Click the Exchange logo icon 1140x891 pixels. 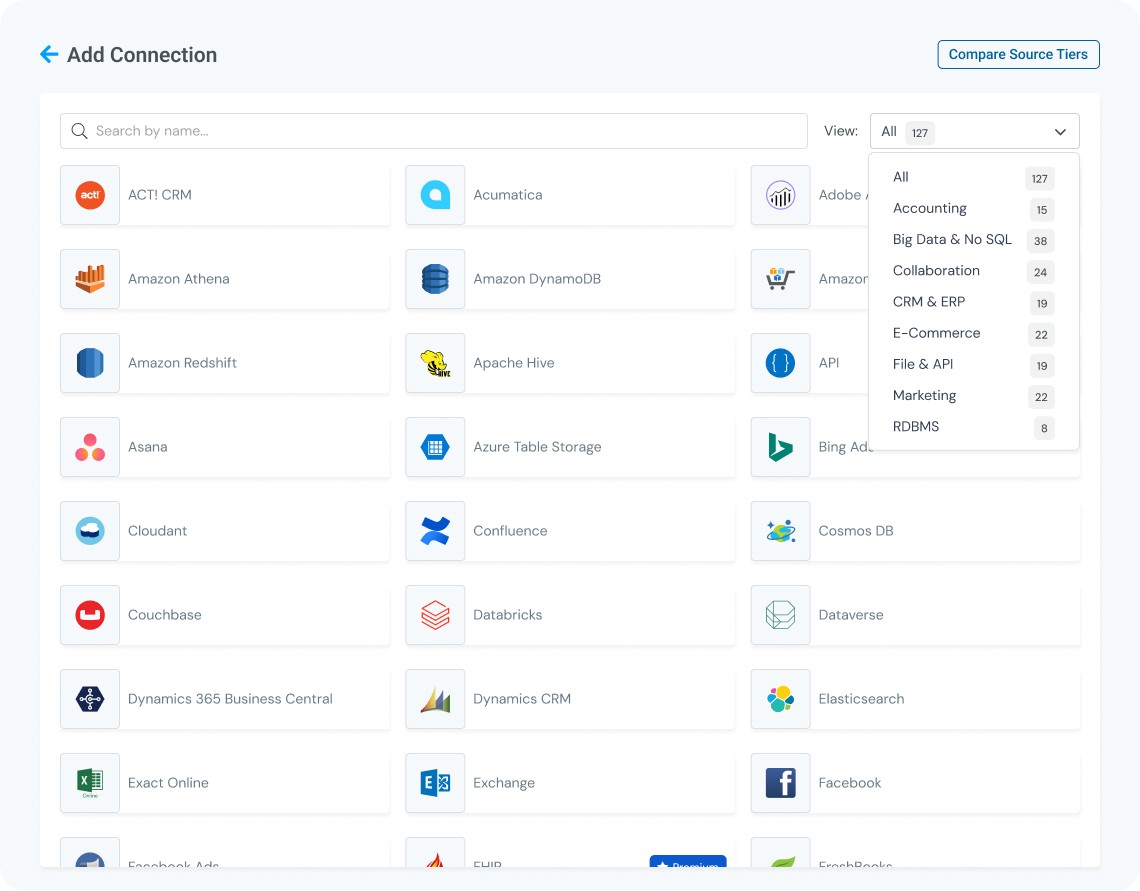[x=435, y=783]
